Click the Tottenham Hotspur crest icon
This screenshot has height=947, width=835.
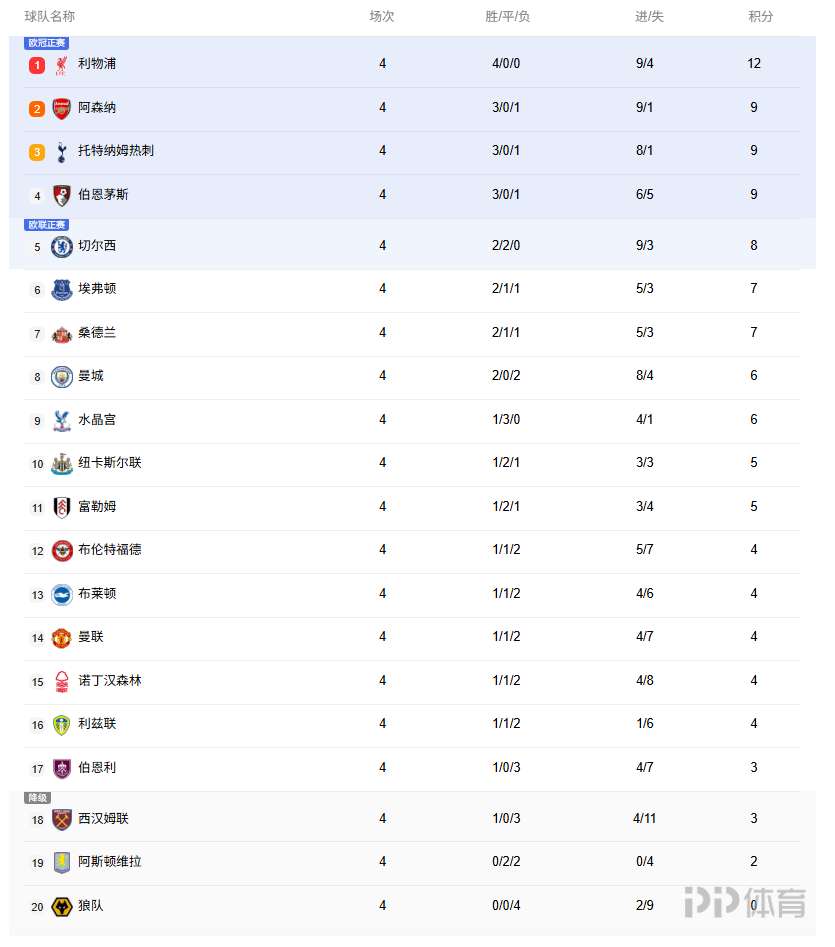pos(62,152)
